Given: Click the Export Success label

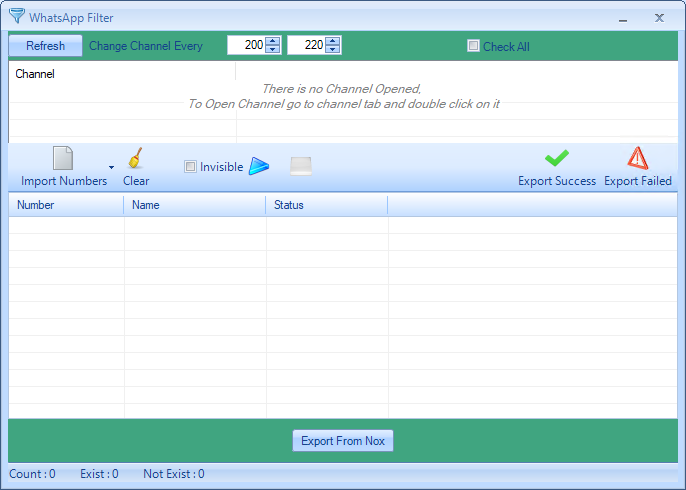Looking at the screenshot, I should (x=557, y=181).
